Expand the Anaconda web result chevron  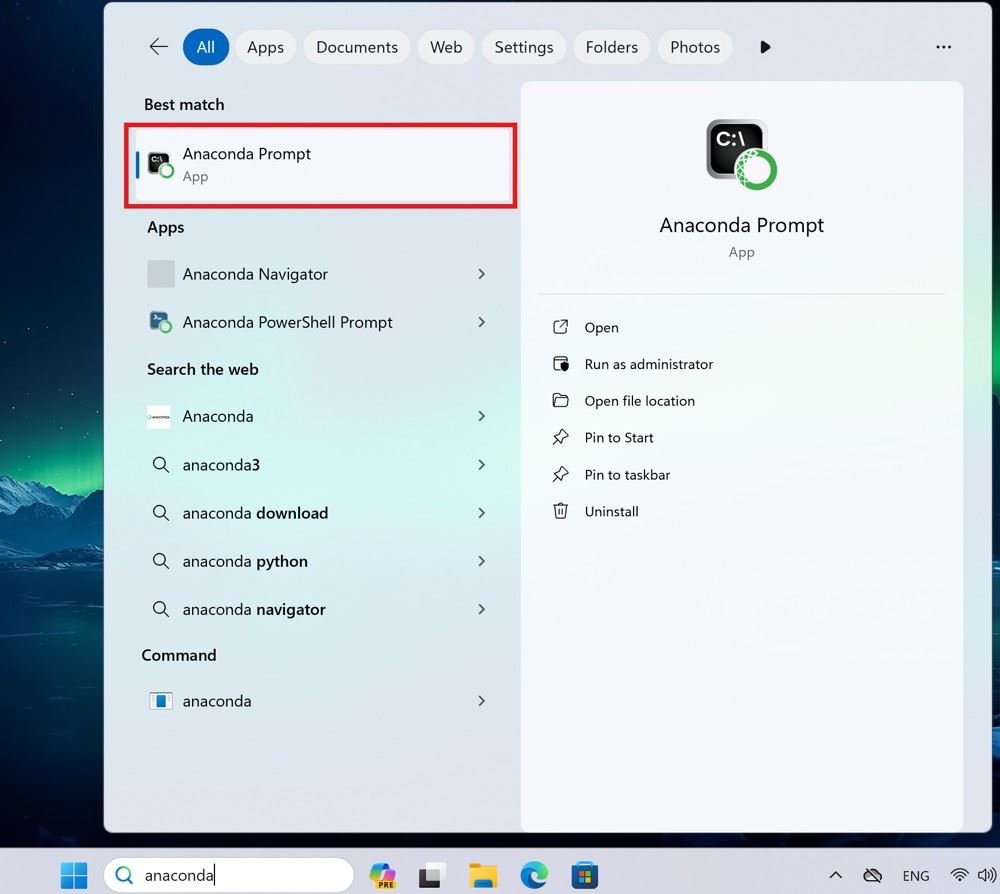pyautogui.click(x=482, y=416)
